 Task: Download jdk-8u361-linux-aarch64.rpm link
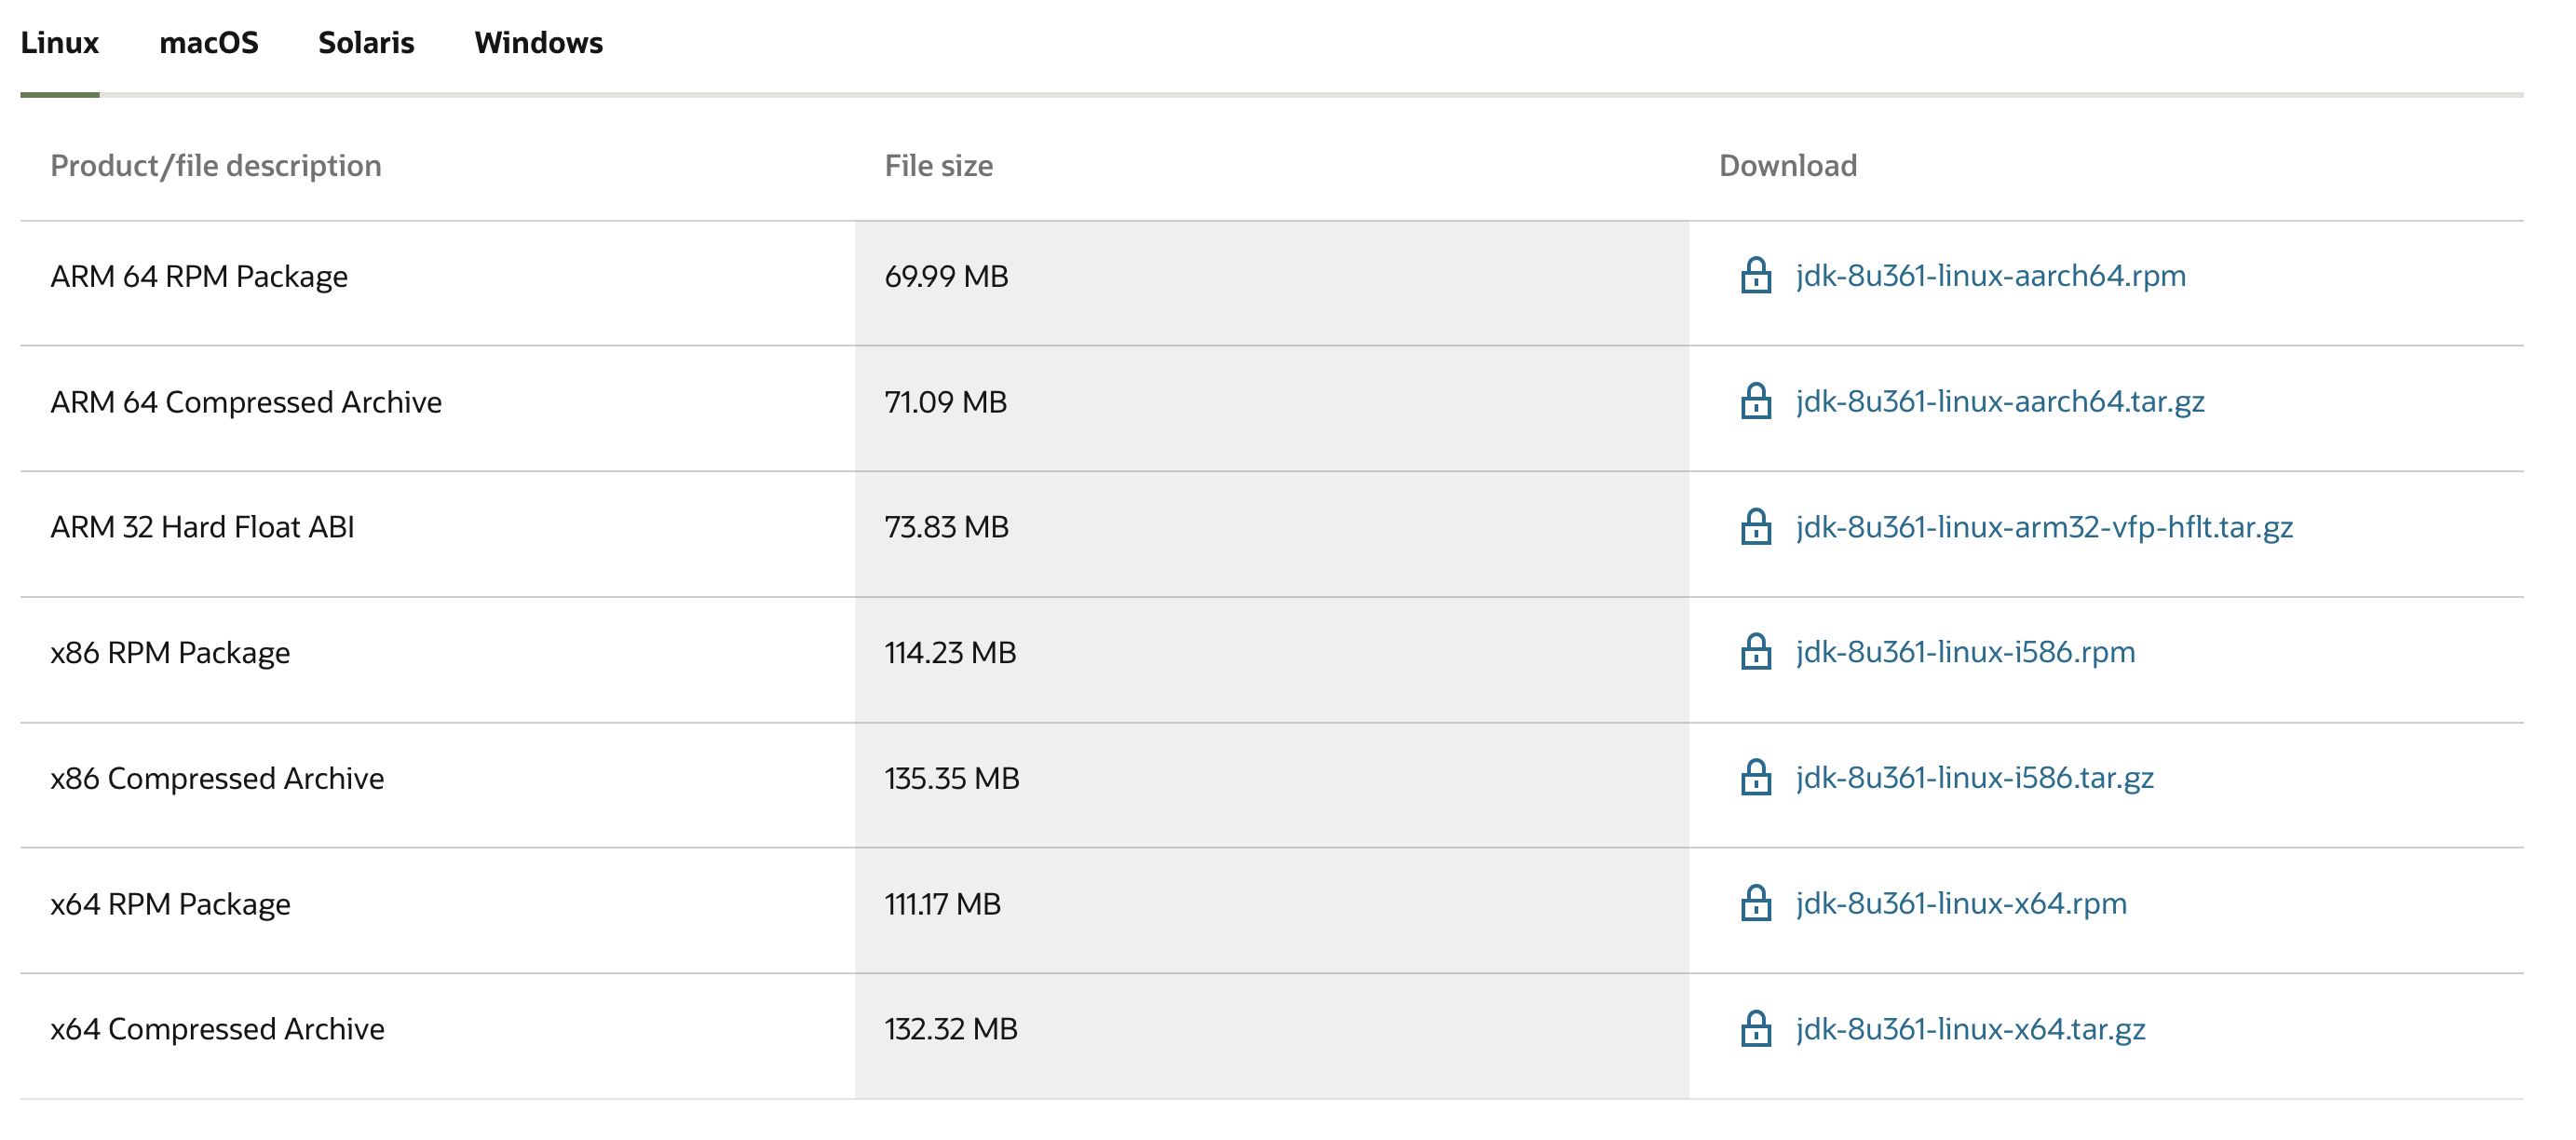[1990, 275]
